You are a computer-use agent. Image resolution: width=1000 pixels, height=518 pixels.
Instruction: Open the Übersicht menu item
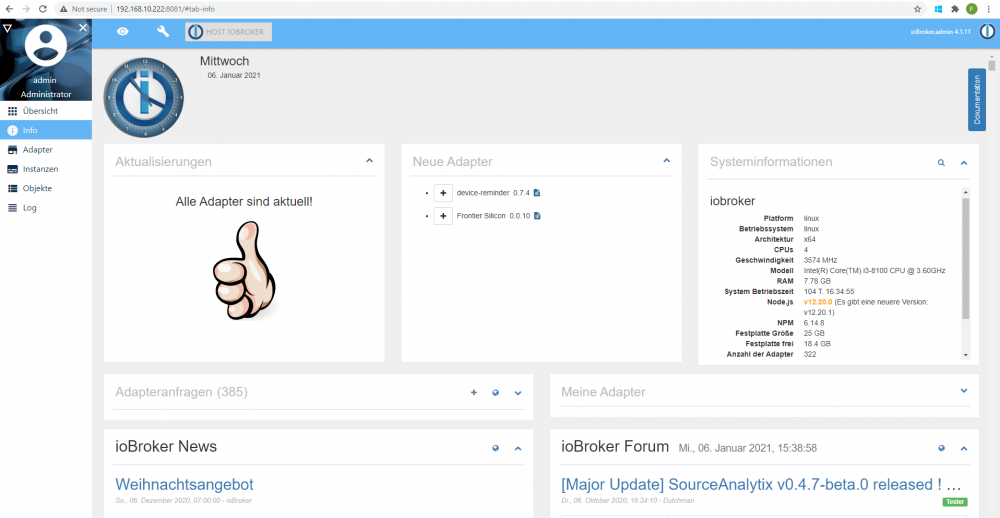click(46, 111)
